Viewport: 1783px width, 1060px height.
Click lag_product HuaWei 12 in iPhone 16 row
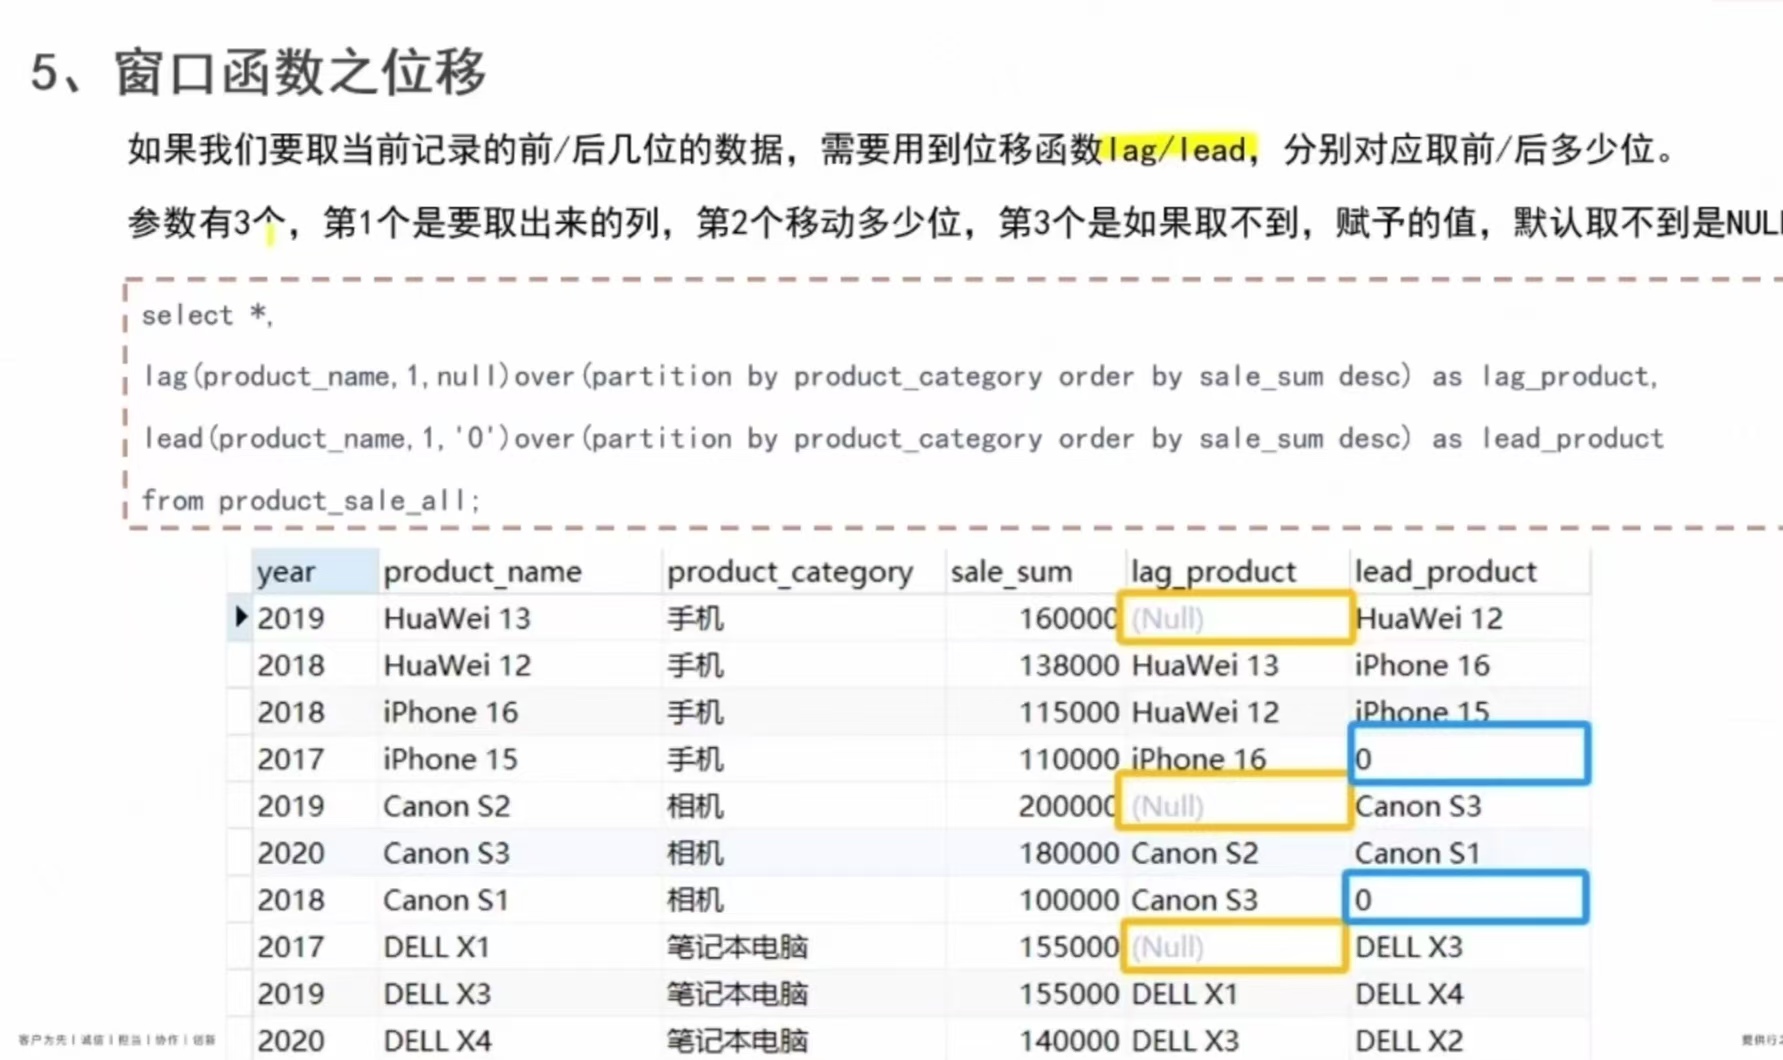[x=1205, y=712]
